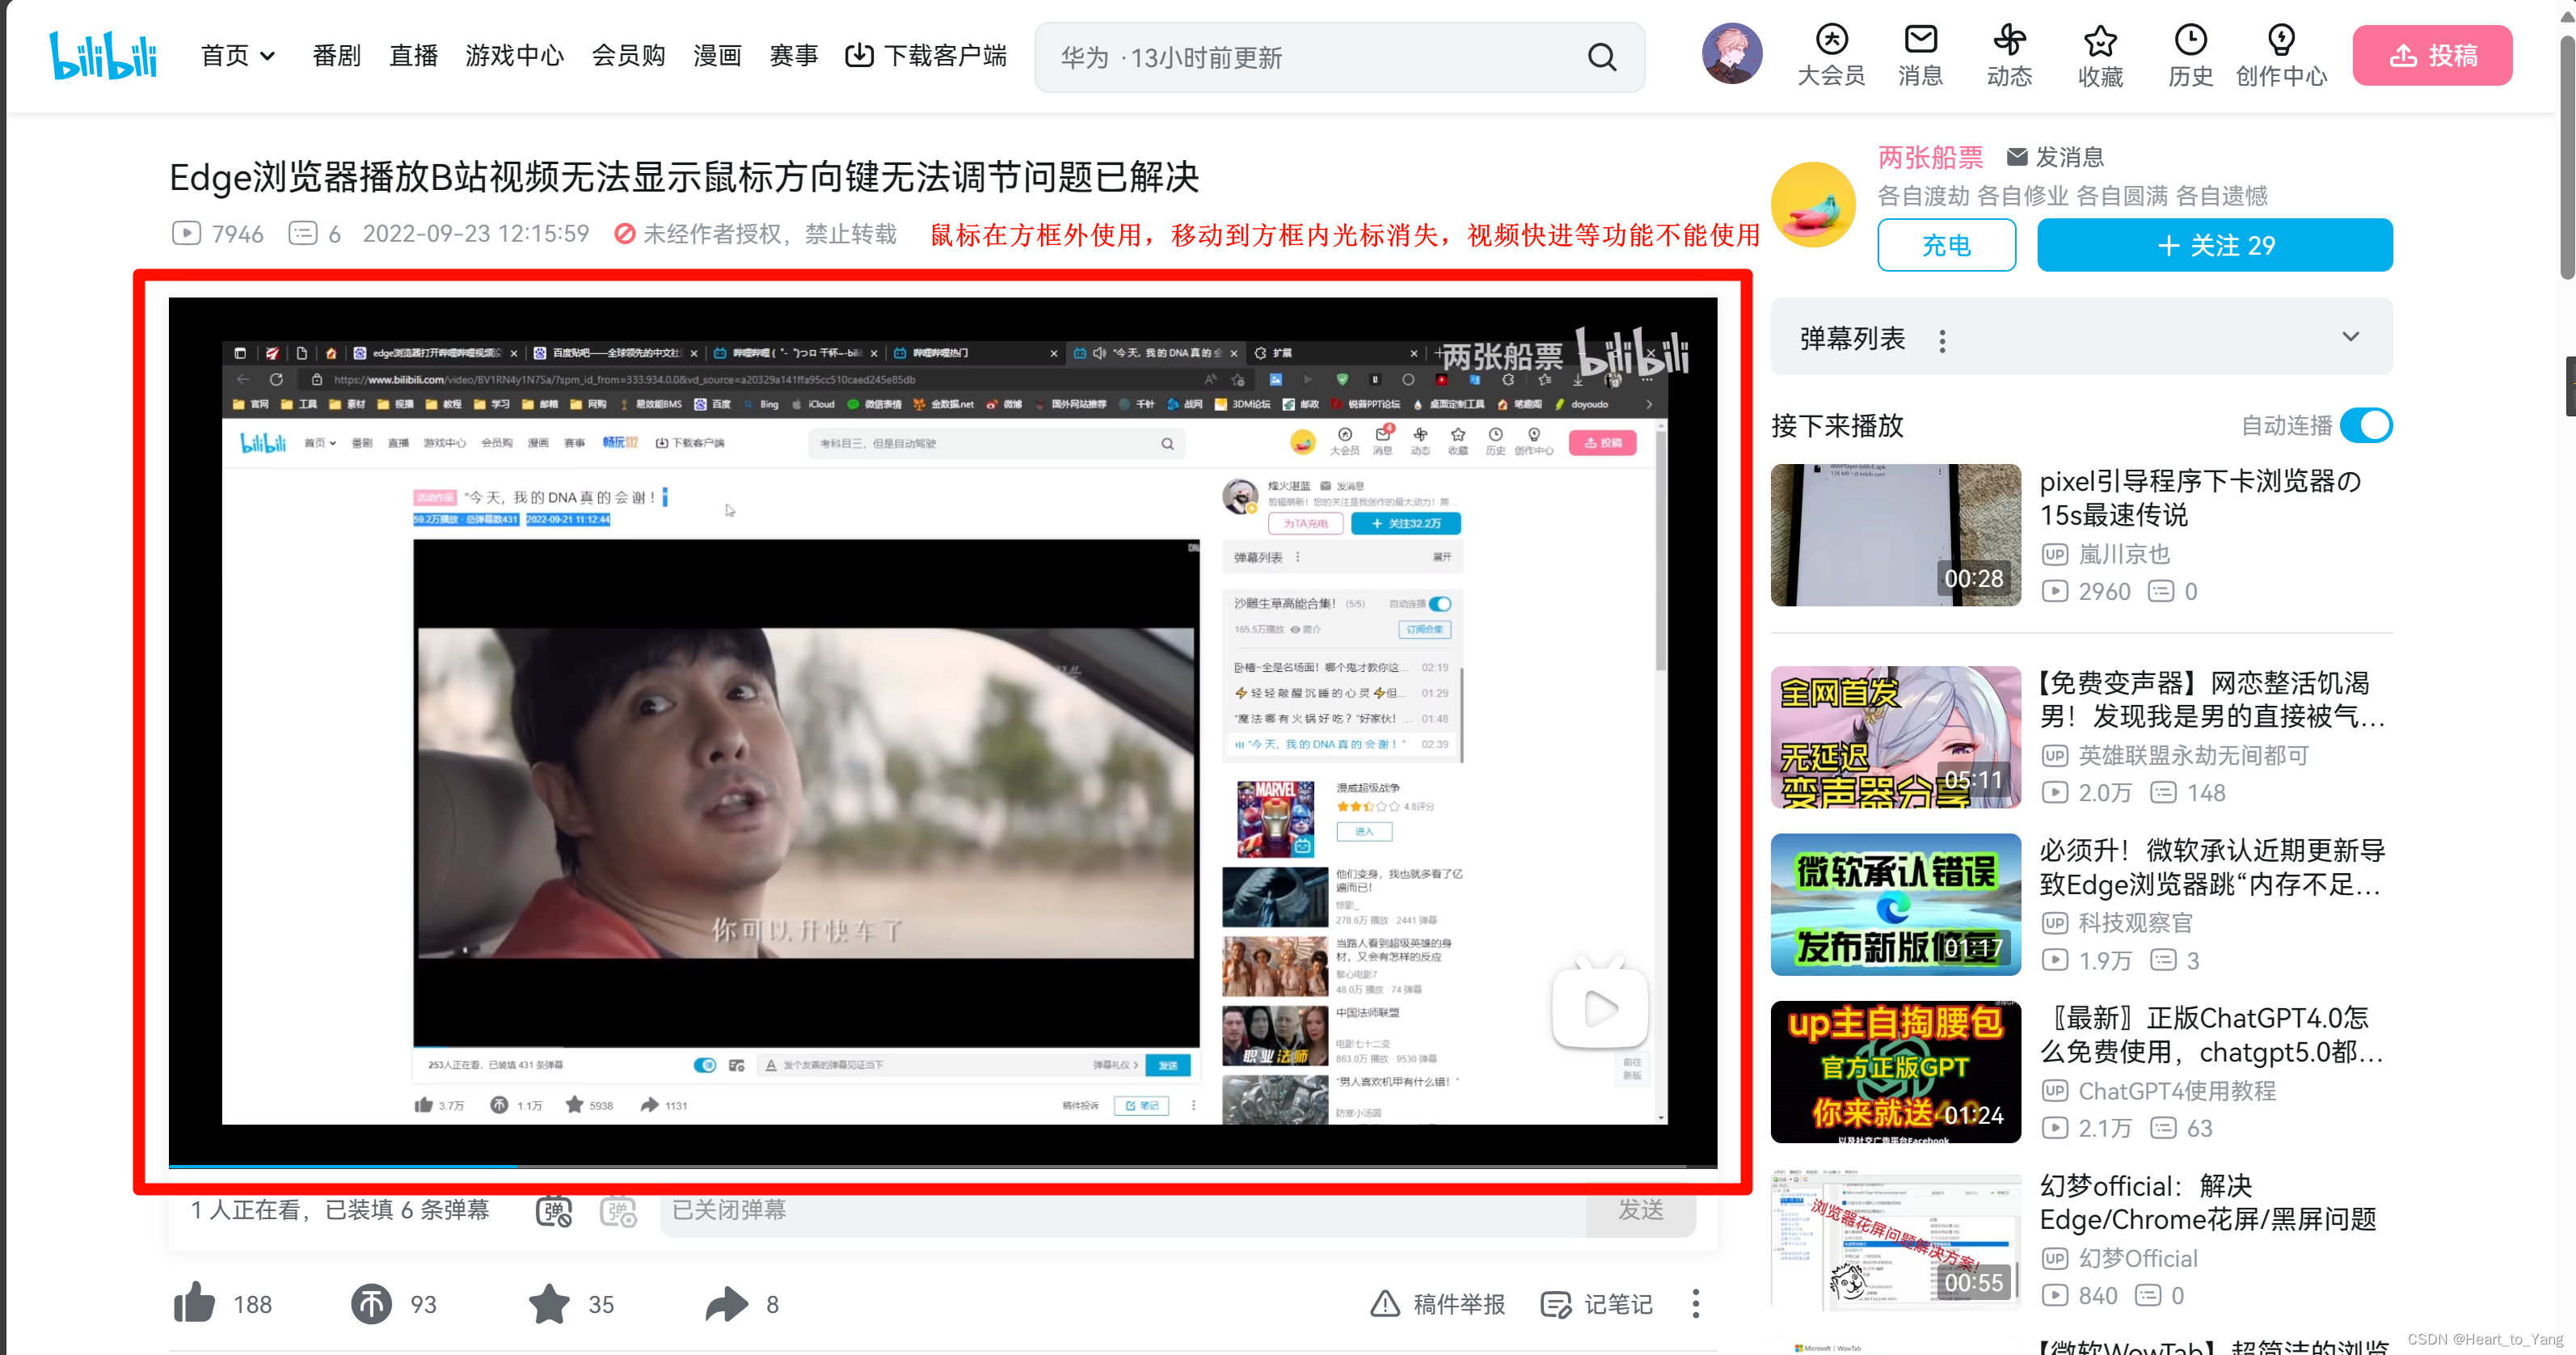Expand the danmaku list panel chevron
The image size is (2576, 1355).
click(2350, 337)
